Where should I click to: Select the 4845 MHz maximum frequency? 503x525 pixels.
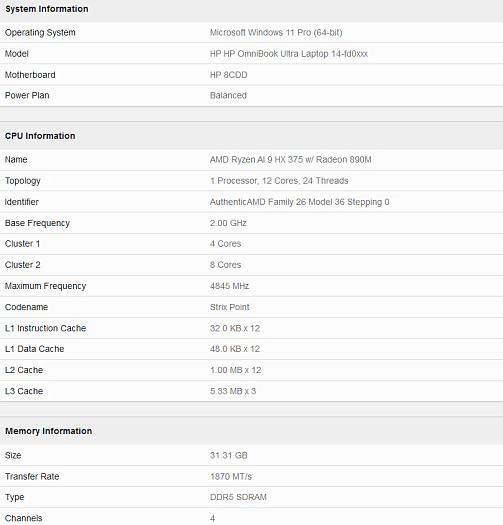tap(229, 286)
